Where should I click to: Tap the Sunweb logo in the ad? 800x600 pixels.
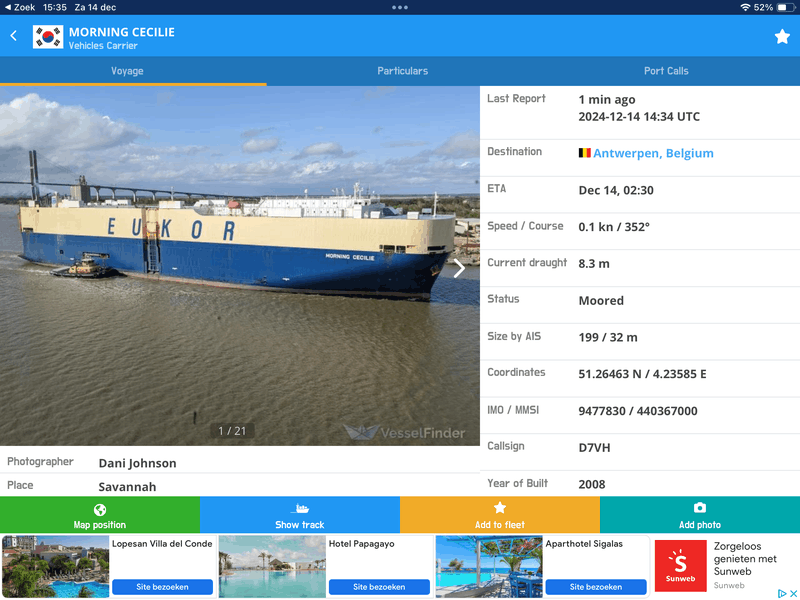pyautogui.click(x=681, y=566)
